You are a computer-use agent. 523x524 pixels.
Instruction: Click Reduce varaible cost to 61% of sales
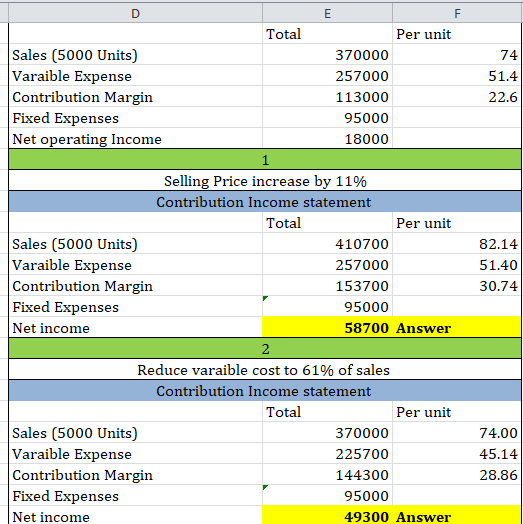tap(263, 370)
